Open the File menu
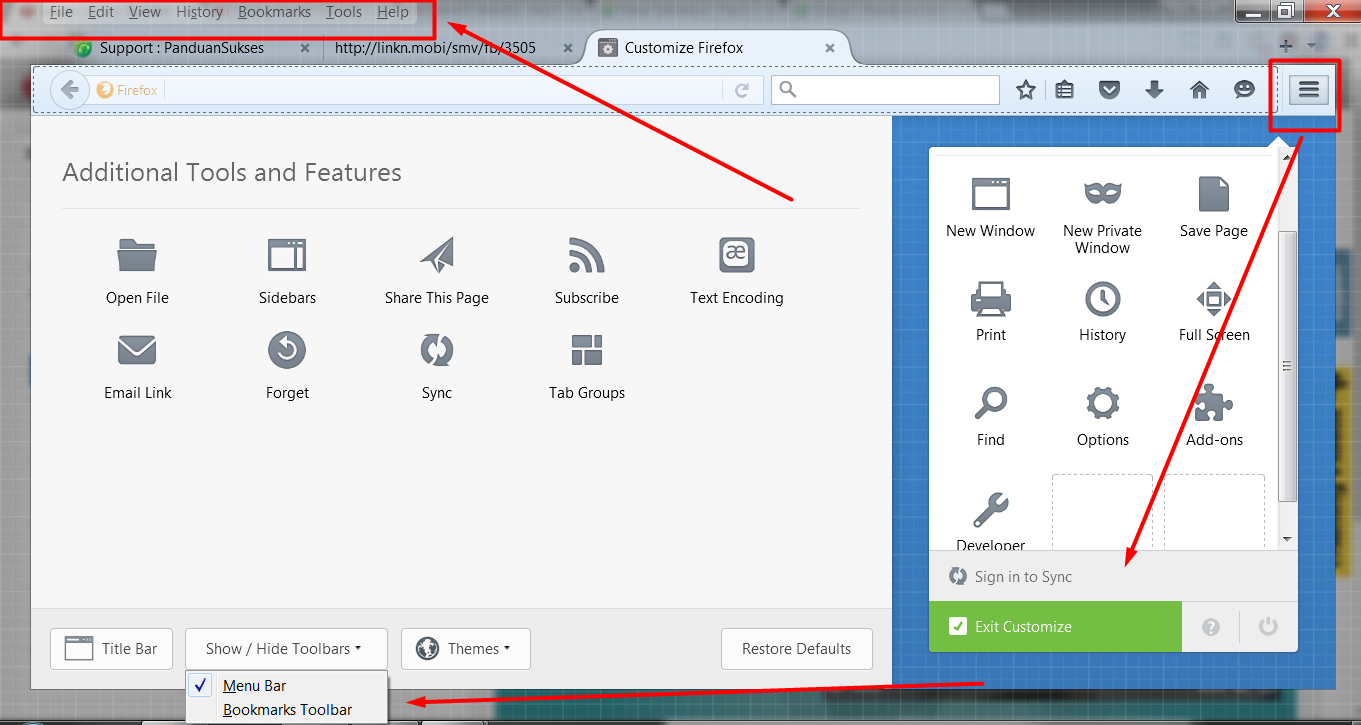The height and width of the screenshot is (725, 1361). pos(61,12)
